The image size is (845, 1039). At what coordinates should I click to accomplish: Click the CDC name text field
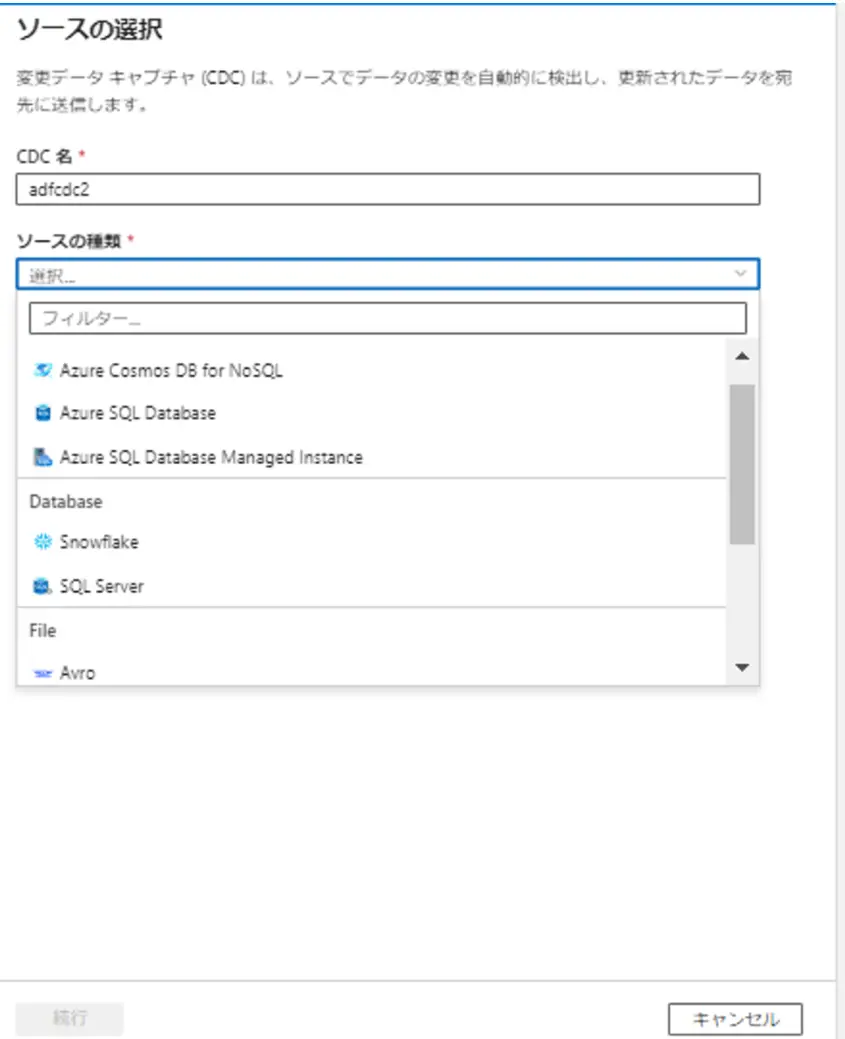(388, 190)
